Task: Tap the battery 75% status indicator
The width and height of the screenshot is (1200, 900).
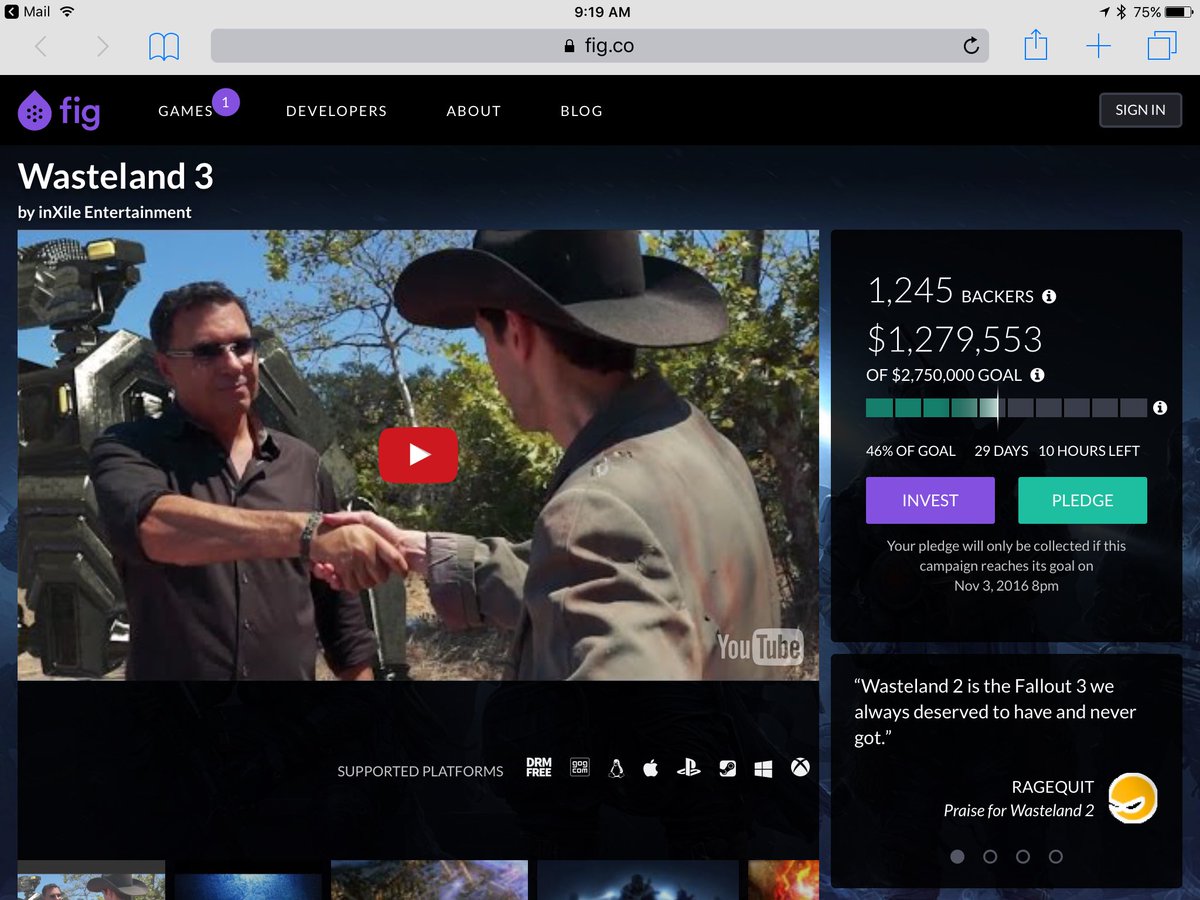Action: click(x=1164, y=12)
